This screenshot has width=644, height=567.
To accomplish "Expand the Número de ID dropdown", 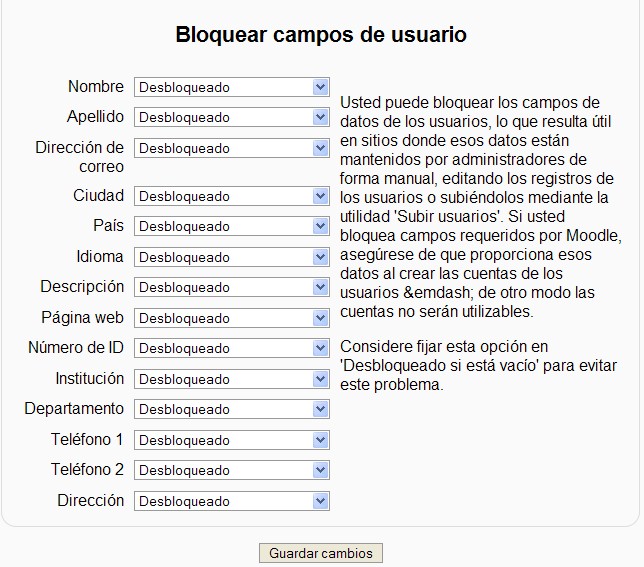I will pyautogui.click(x=231, y=348).
